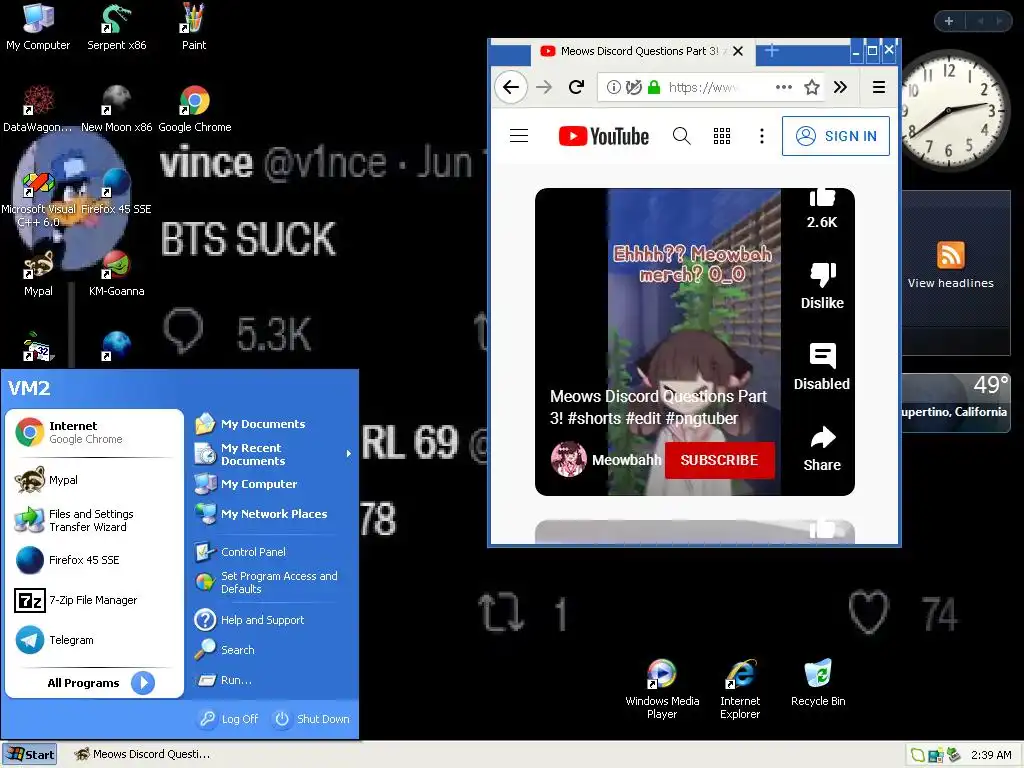Launch KM-Goanna desktop shortcut
Screen dimensions: 1024x768
116,274
